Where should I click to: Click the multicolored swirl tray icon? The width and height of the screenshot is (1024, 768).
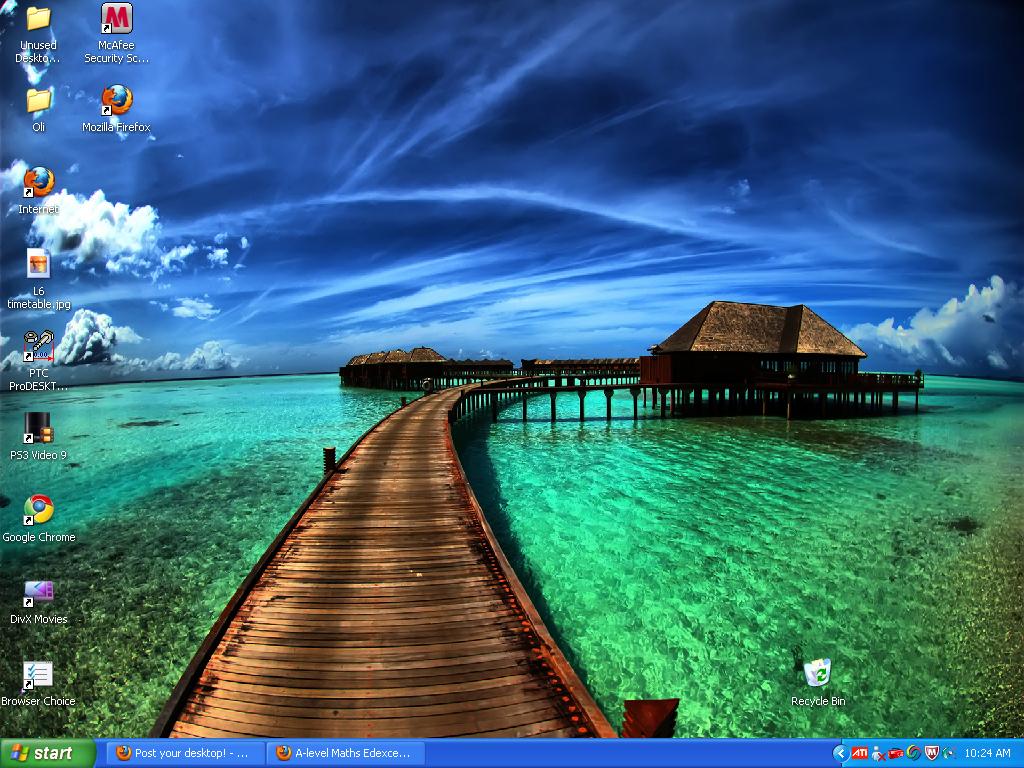point(913,753)
